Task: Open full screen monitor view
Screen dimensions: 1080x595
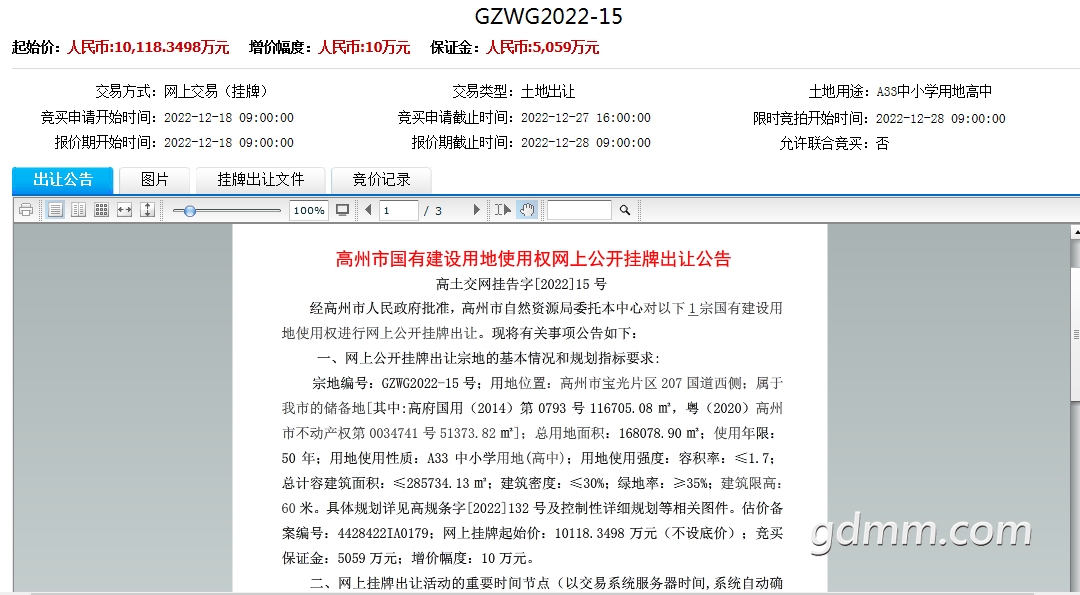Action: pos(342,210)
